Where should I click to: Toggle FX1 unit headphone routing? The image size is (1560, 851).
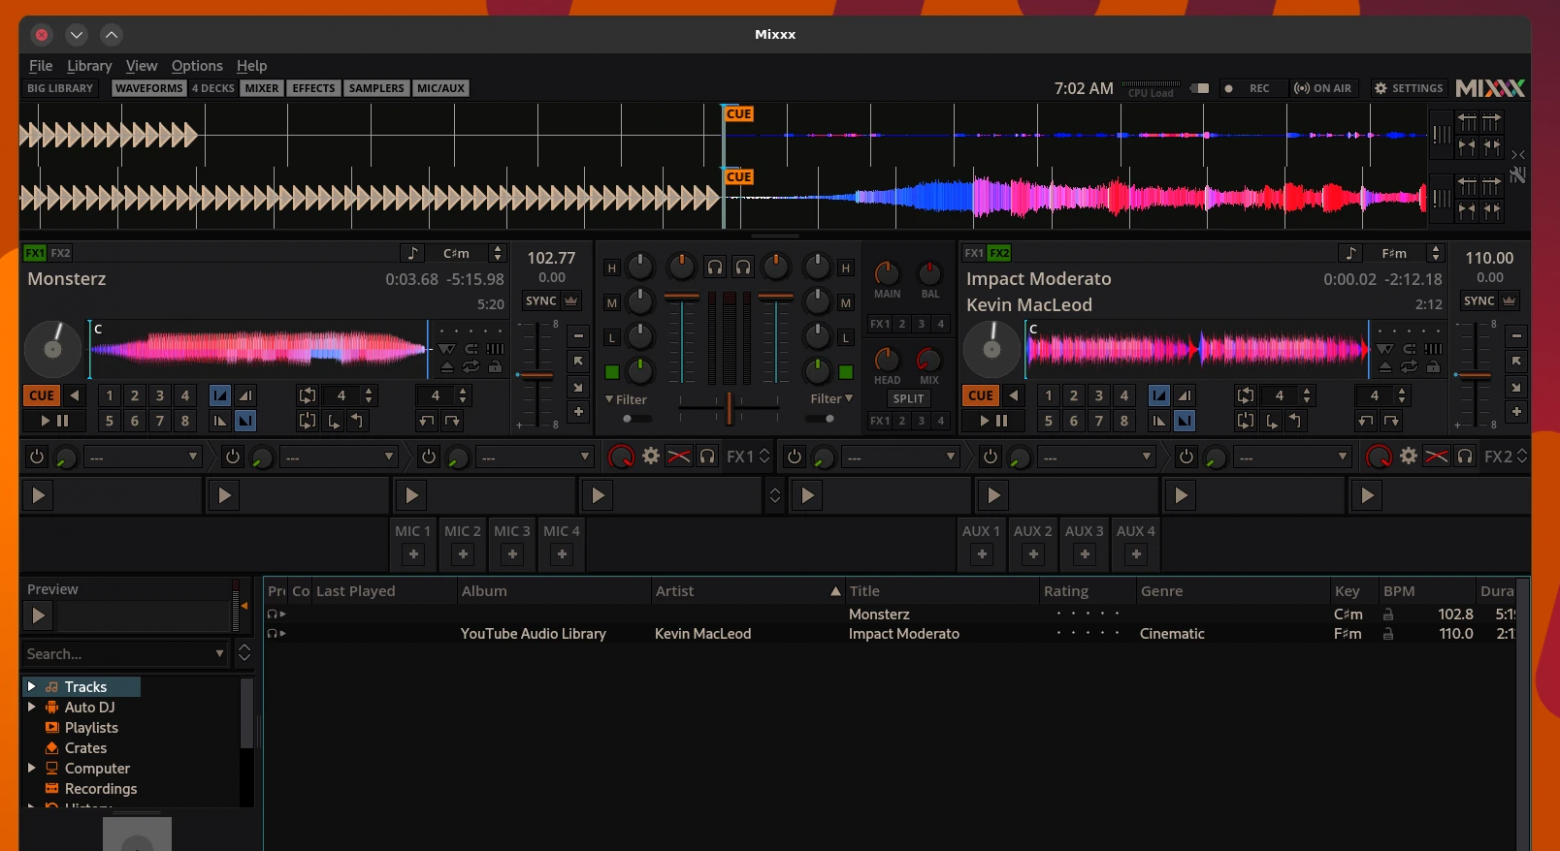pyautogui.click(x=707, y=456)
